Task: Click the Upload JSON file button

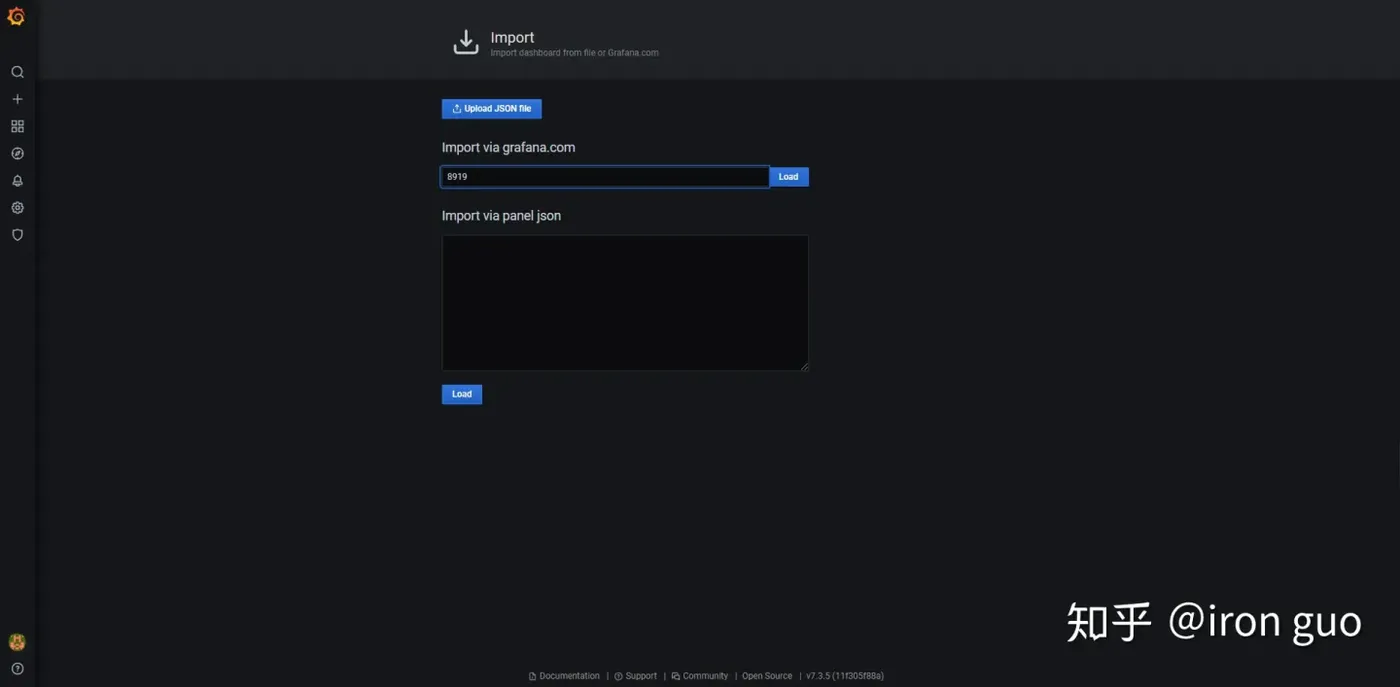Action: click(x=492, y=109)
